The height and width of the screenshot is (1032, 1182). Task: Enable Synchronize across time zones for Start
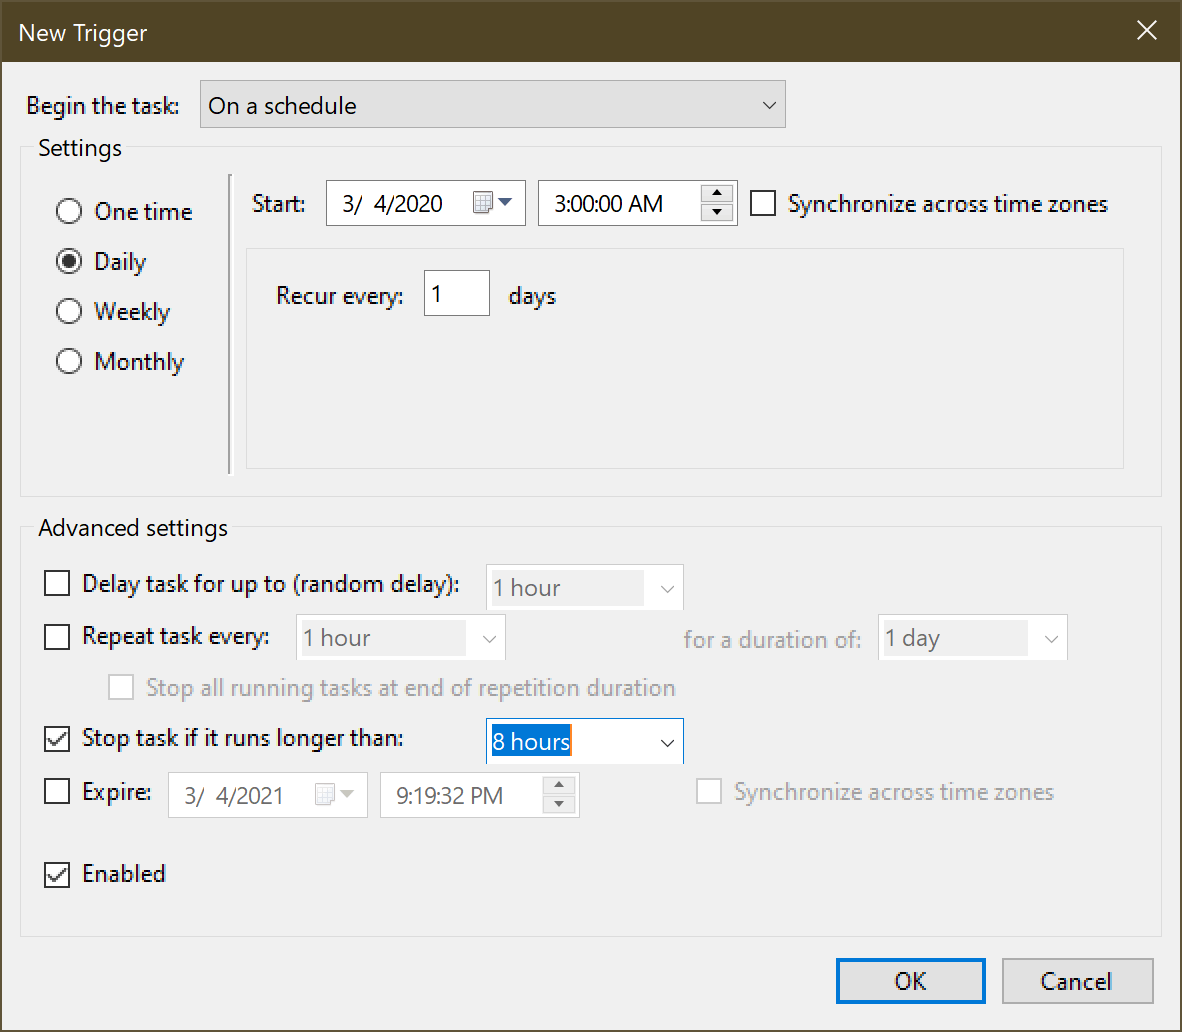763,203
